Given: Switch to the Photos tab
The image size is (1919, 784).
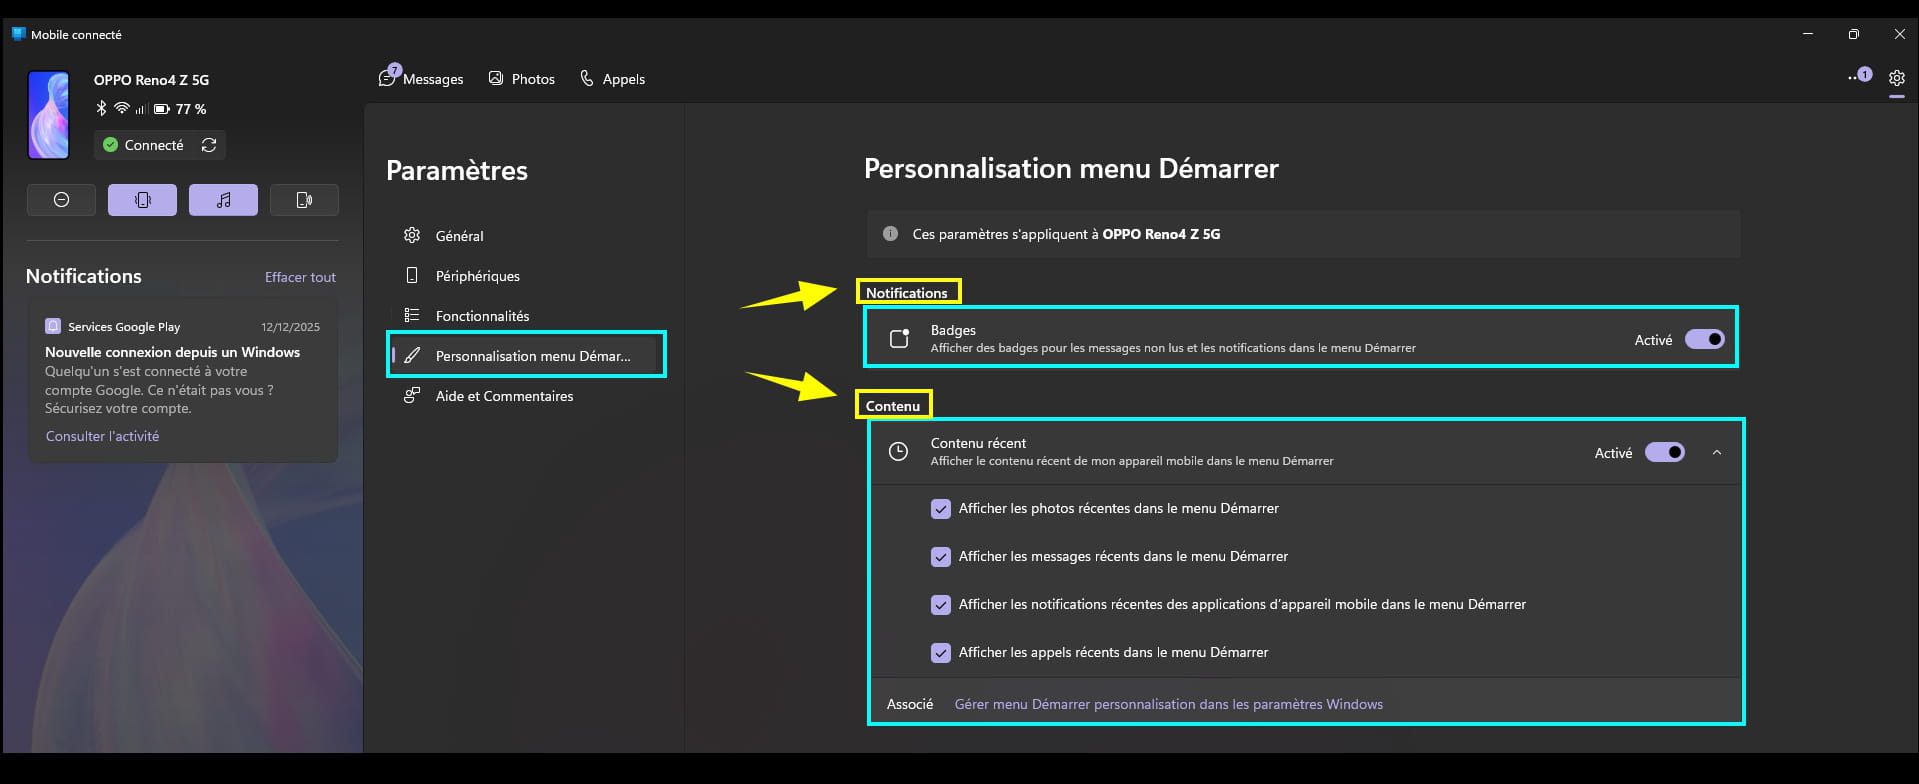Looking at the screenshot, I should 521,79.
